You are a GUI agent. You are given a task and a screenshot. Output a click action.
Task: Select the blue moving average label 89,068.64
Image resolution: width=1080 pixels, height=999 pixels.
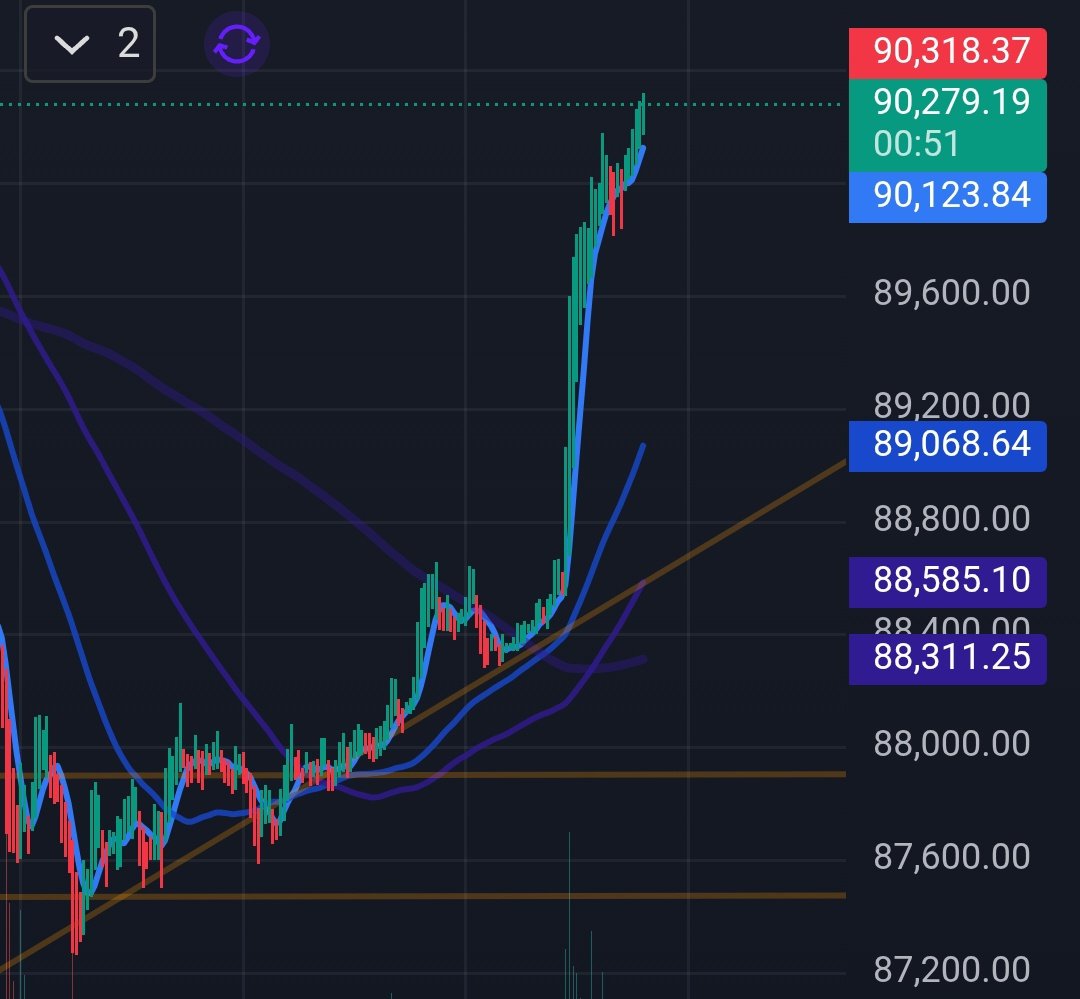tap(946, 446)
